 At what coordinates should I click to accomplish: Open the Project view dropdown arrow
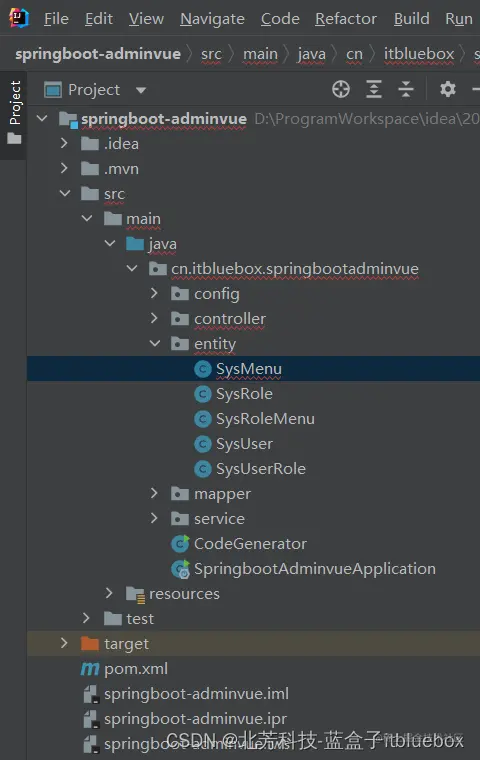click(x=141, y=90)
